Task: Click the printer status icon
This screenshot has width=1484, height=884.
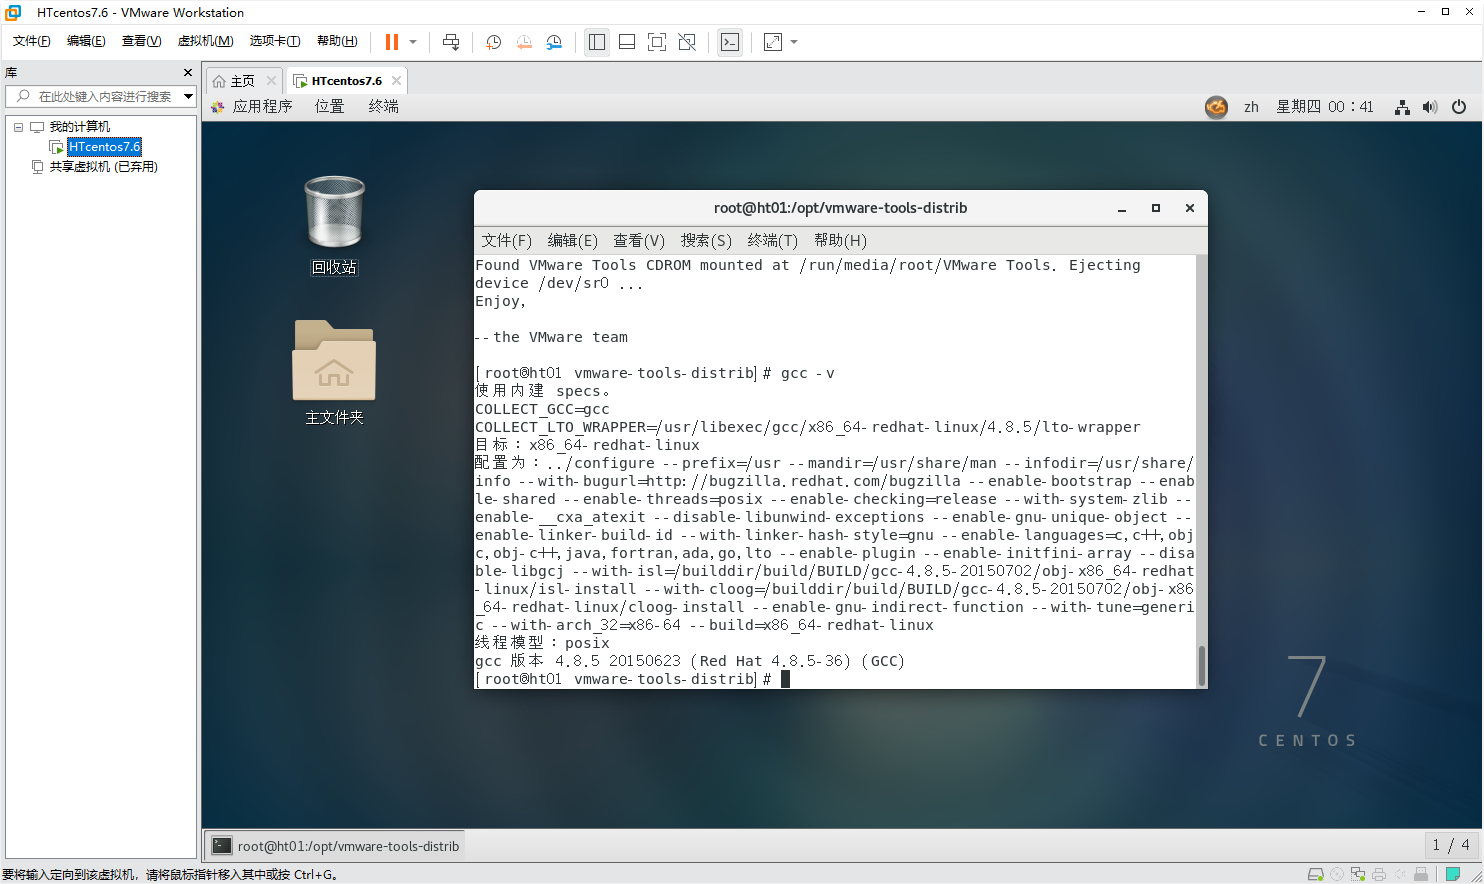Action: pyautogui.click(x=1379, y=874)
